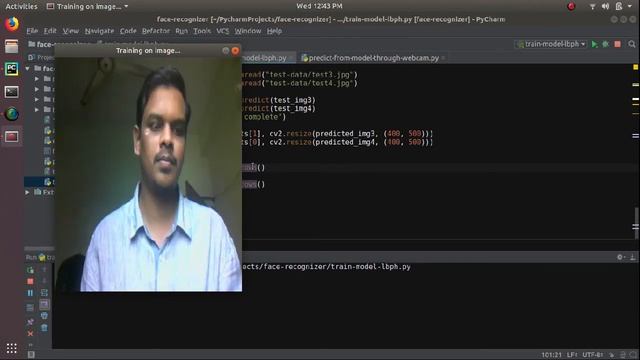
Task: Open the Training on image... app menu
Action: point(87,6)
